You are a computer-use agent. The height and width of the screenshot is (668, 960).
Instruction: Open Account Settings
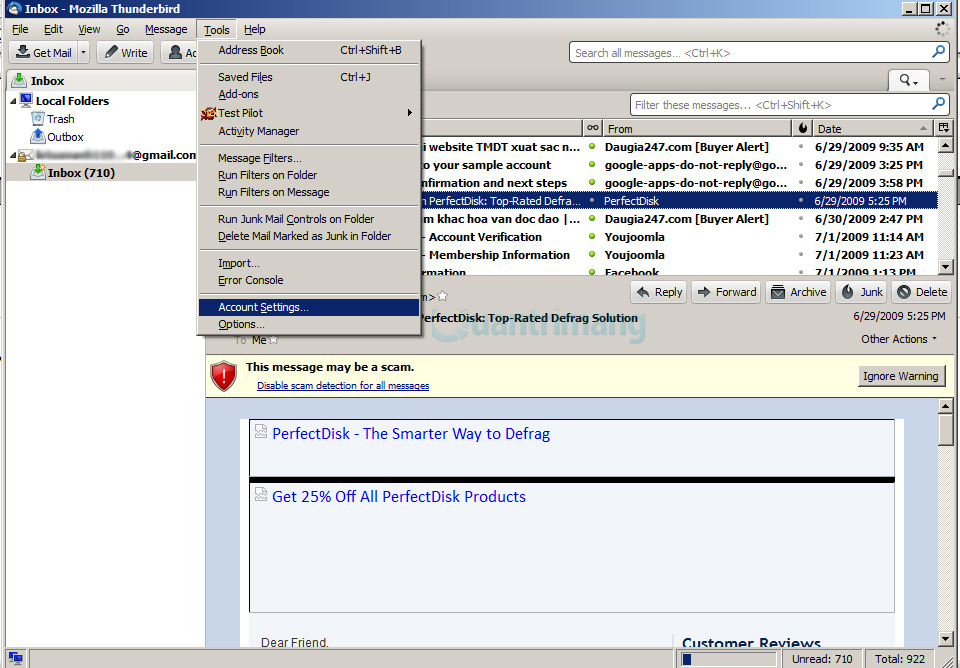[309, 307]
